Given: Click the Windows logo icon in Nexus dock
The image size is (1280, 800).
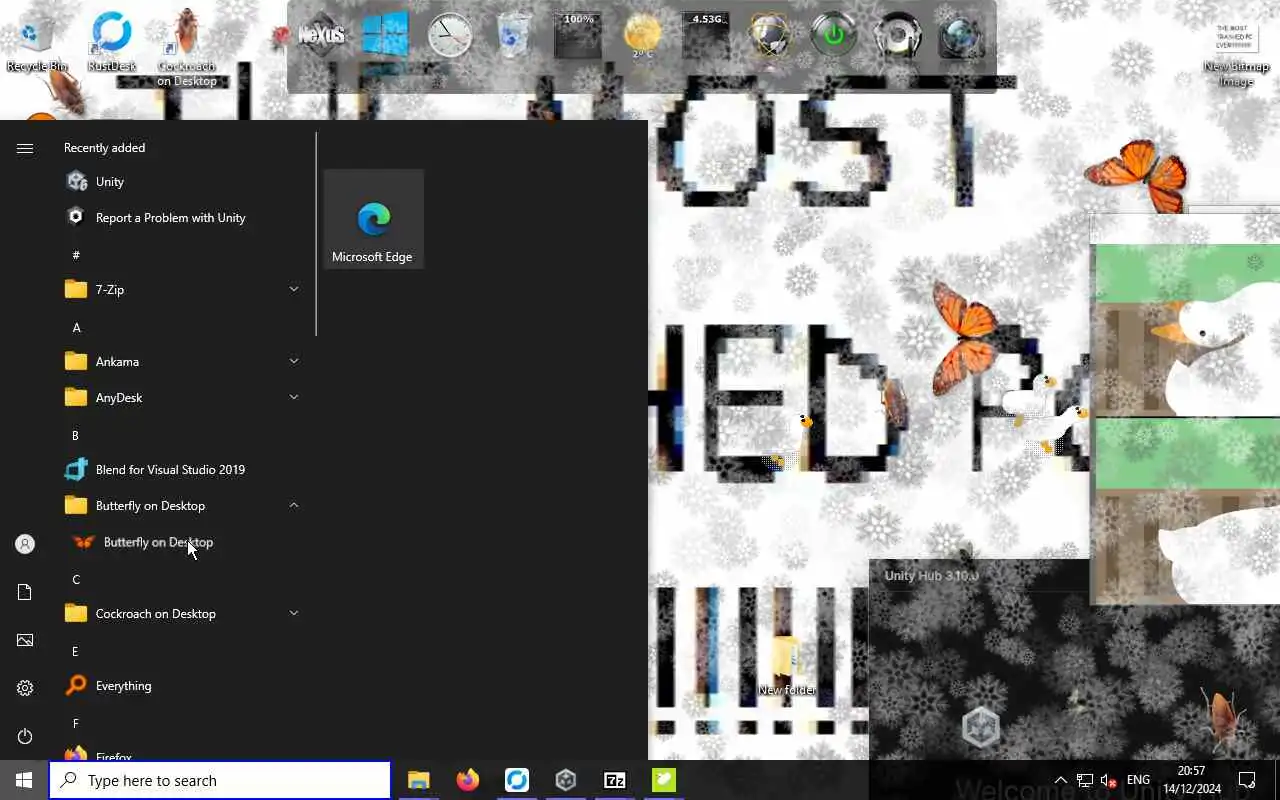Looking at the screenshot, I should tap(385, 36).
